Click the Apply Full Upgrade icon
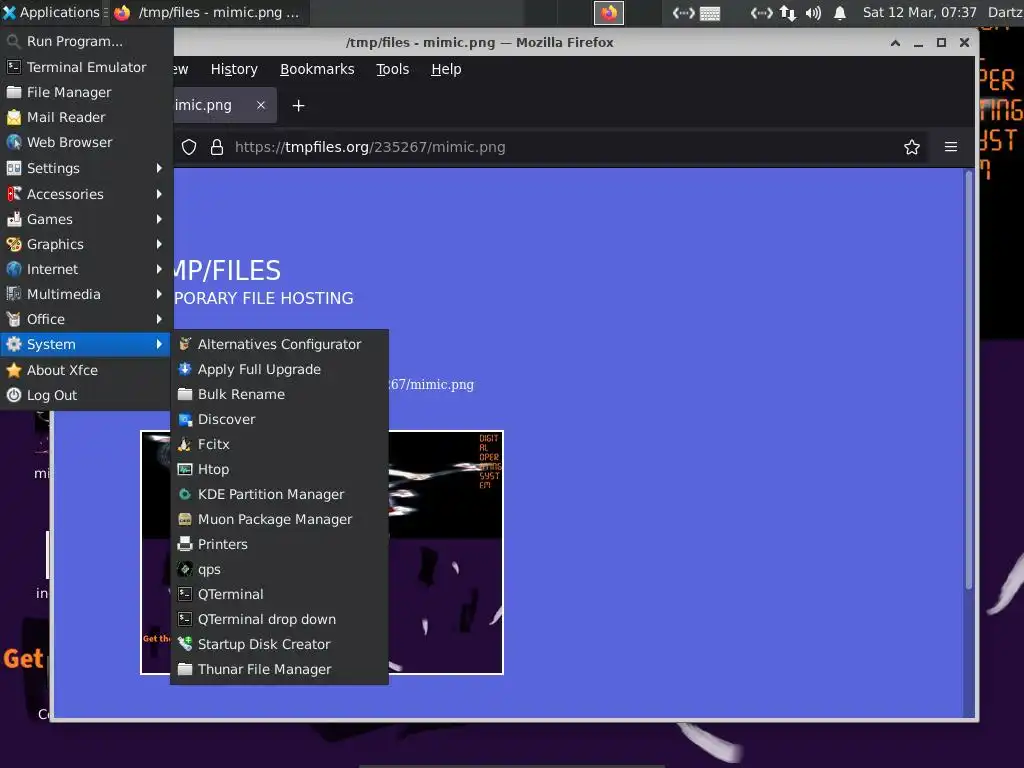This screenshot has width=1024, height=768. coord(185,369)
